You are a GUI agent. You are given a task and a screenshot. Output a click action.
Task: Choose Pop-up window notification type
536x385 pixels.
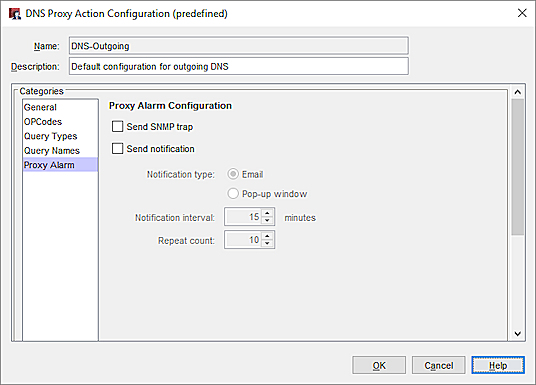[233, 194]
